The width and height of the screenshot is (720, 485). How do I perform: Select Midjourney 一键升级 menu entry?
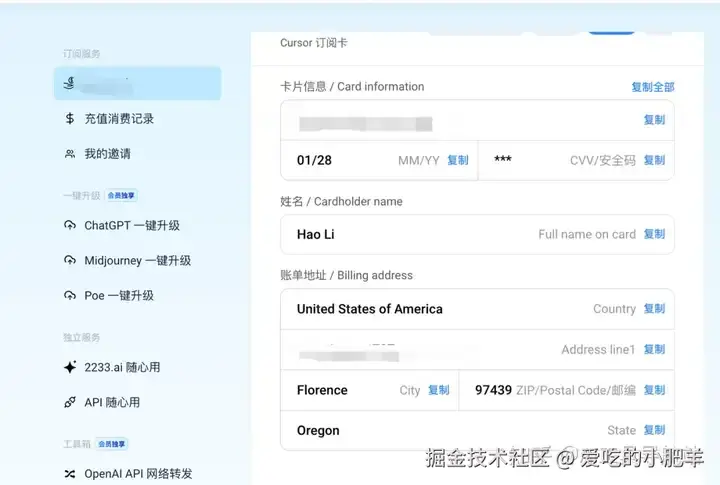tap(137, 260)
